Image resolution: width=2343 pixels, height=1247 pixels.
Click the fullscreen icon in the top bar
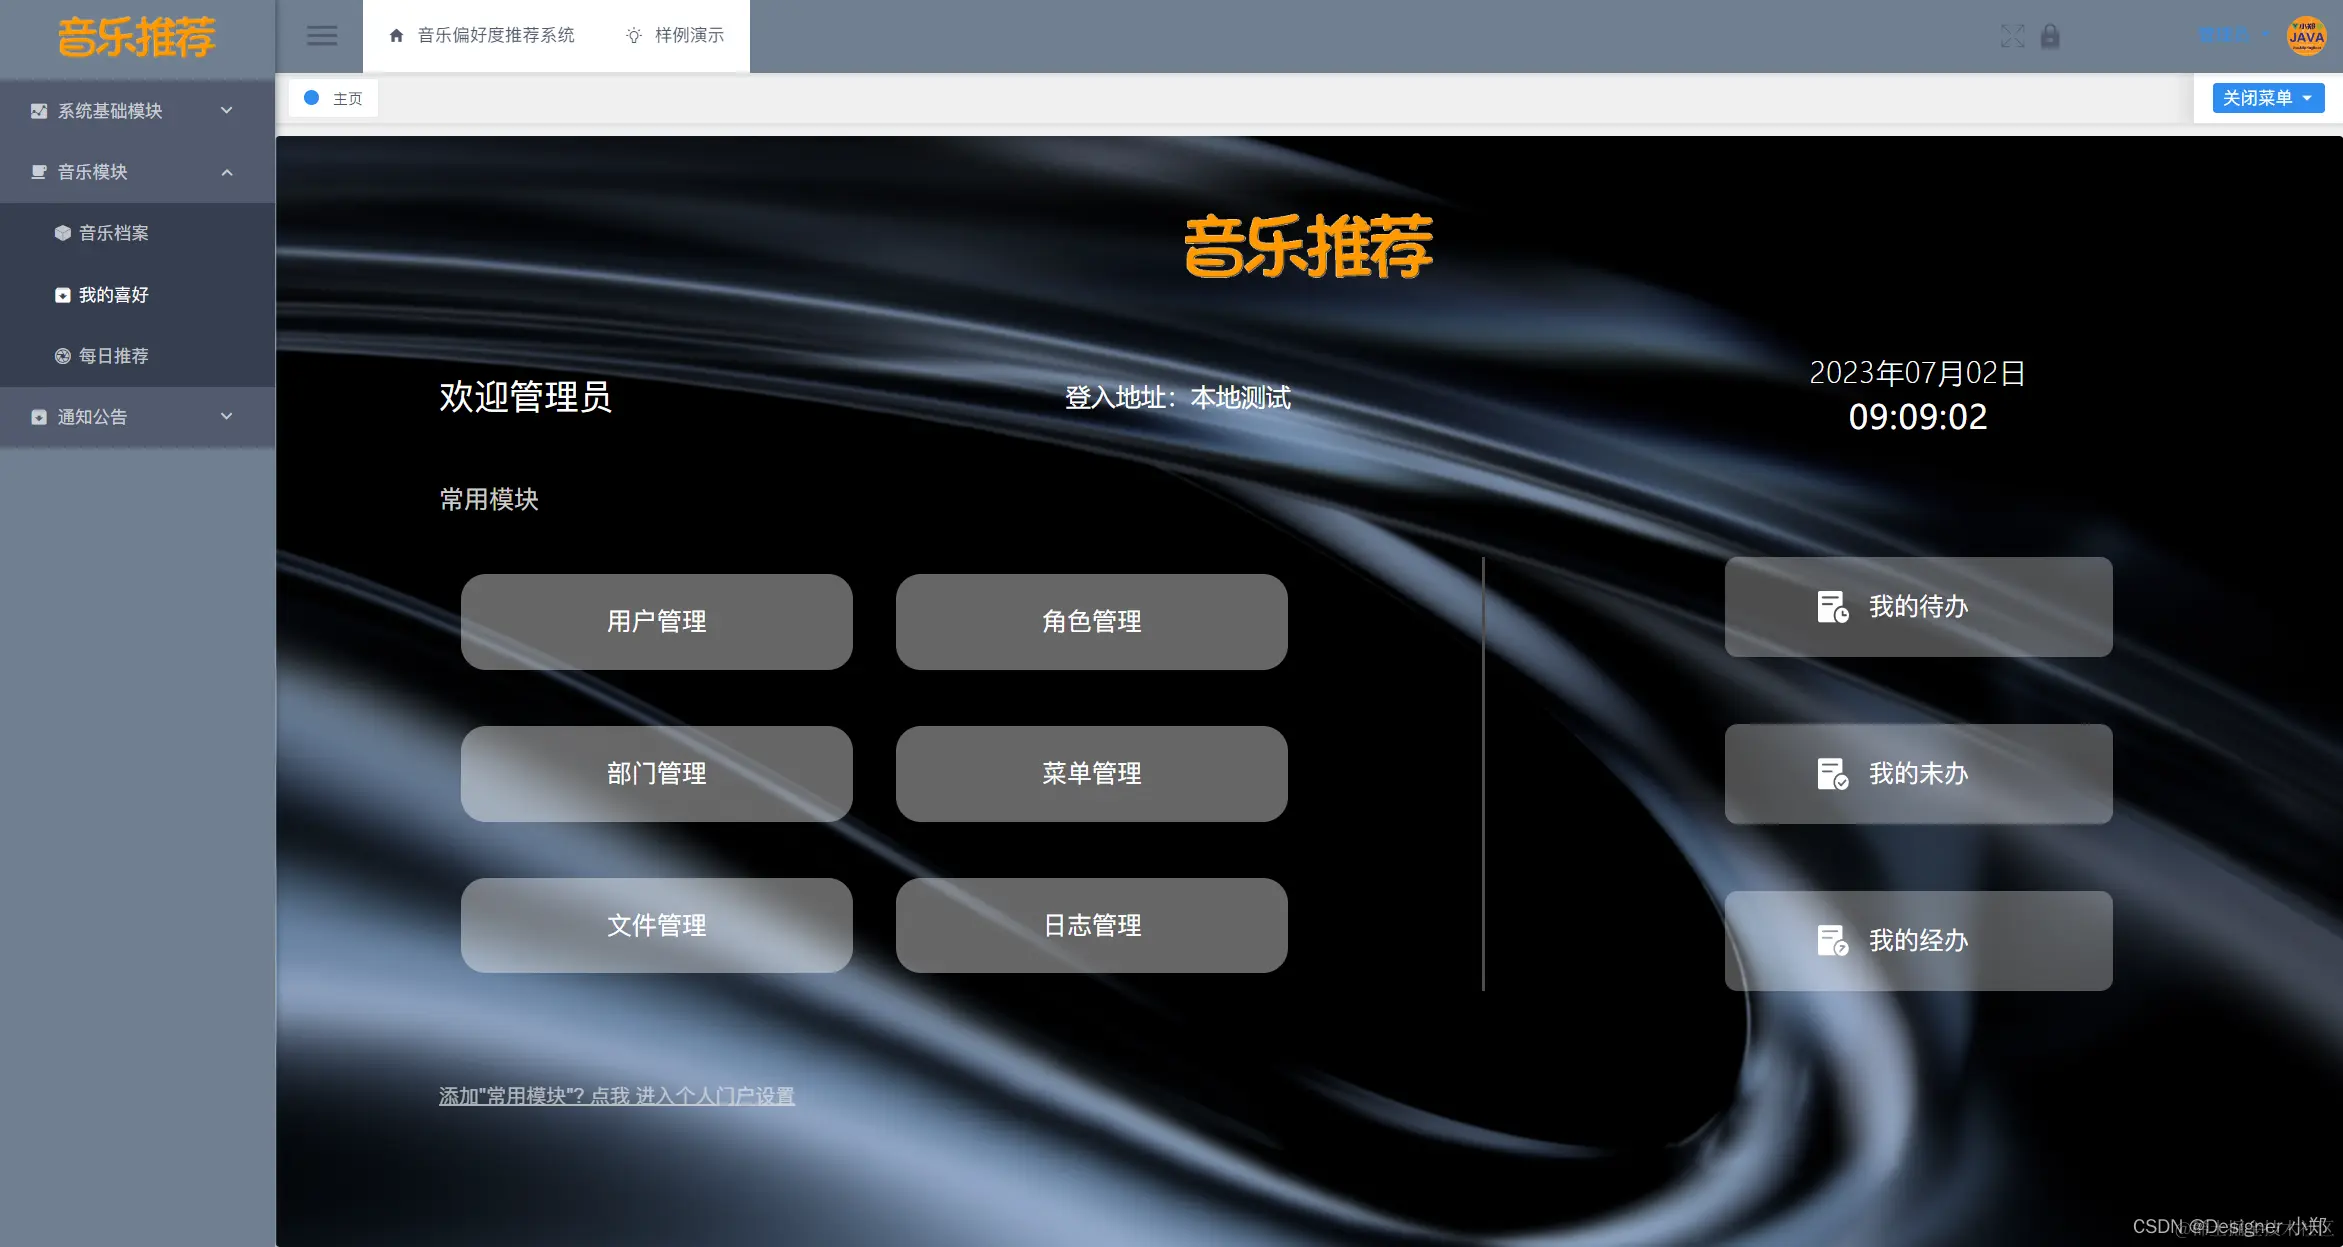point(2011,36)
